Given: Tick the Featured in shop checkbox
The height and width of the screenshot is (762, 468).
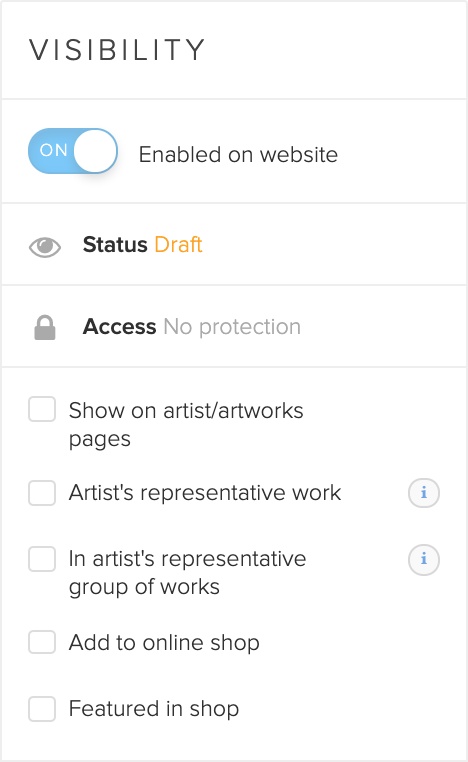Looking at the screenshot, I should click(x=42, y=709).
